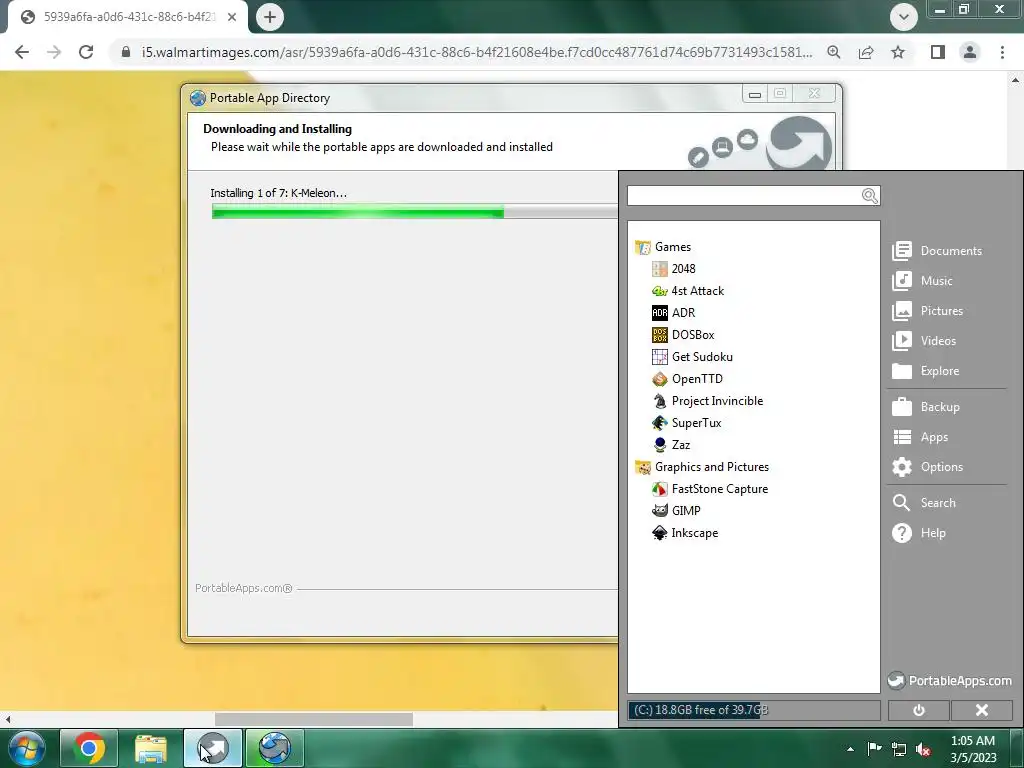Open the Backup briefcase icon
Screen dimensions: 1024x768
click(x=902, y=407)
